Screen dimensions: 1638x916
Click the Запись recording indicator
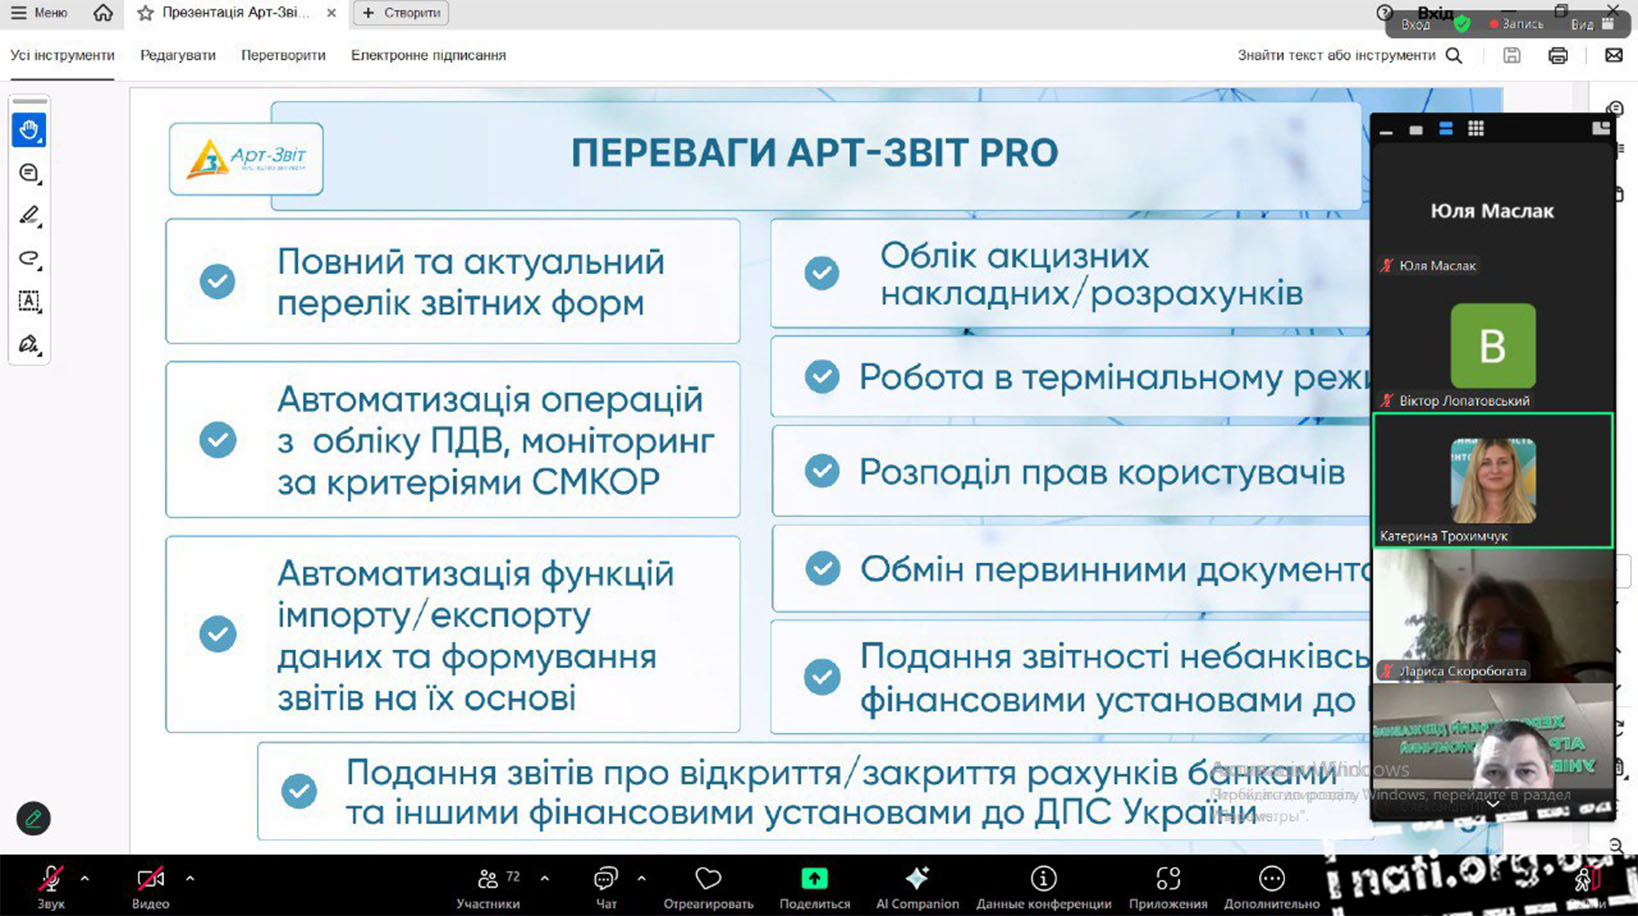(1517, 24)
